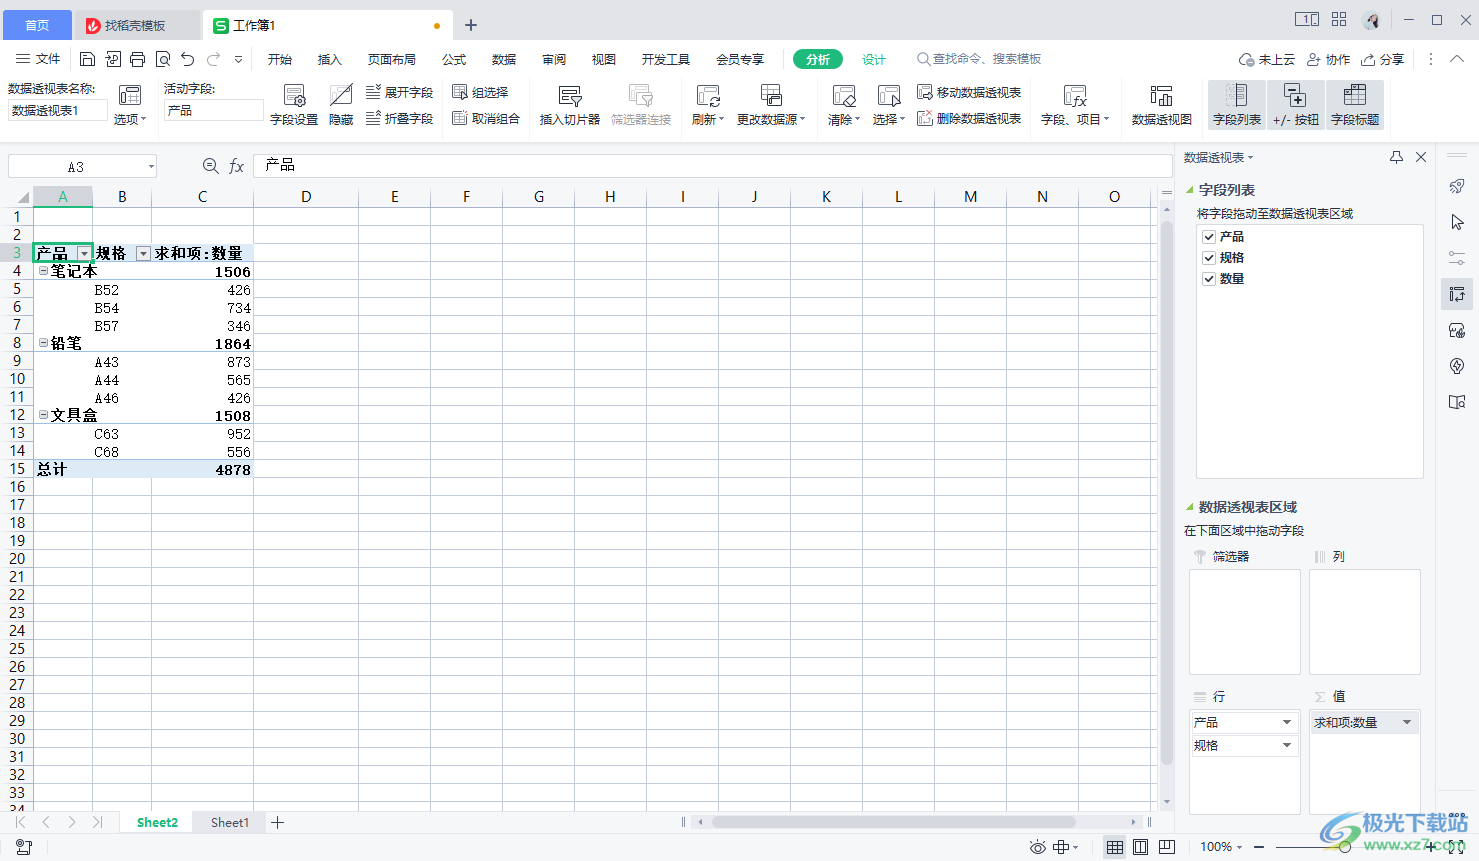The height and width of the screenshot is (861, 1479).
Task: Open the 产品 filter dropdown in A3
Action: point(84,254)
